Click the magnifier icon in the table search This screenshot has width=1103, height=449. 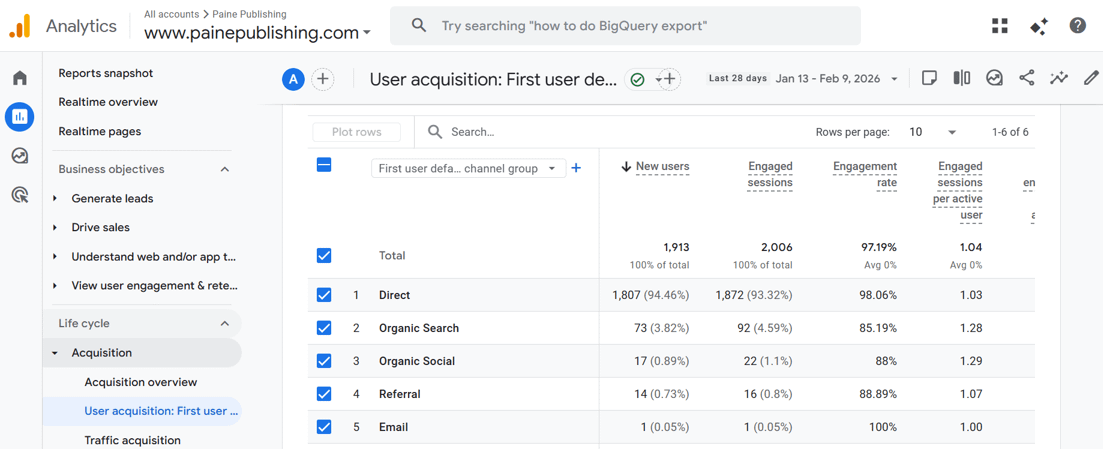pos(435,132)
